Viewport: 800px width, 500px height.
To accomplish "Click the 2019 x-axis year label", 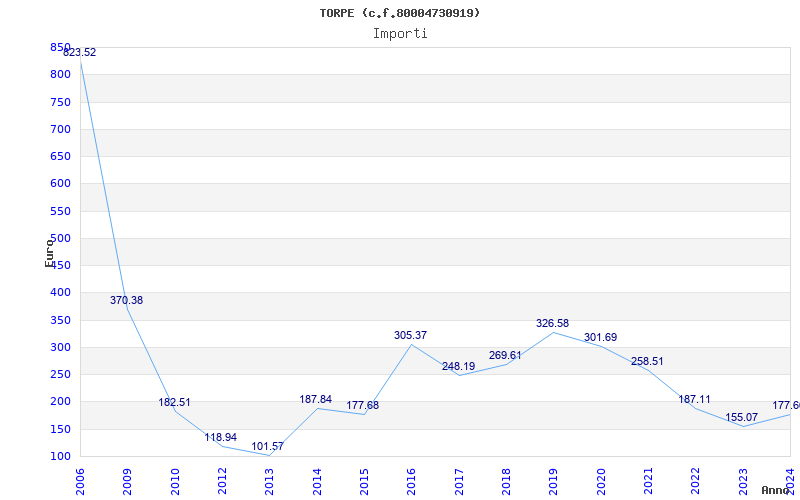I will 554,482.
